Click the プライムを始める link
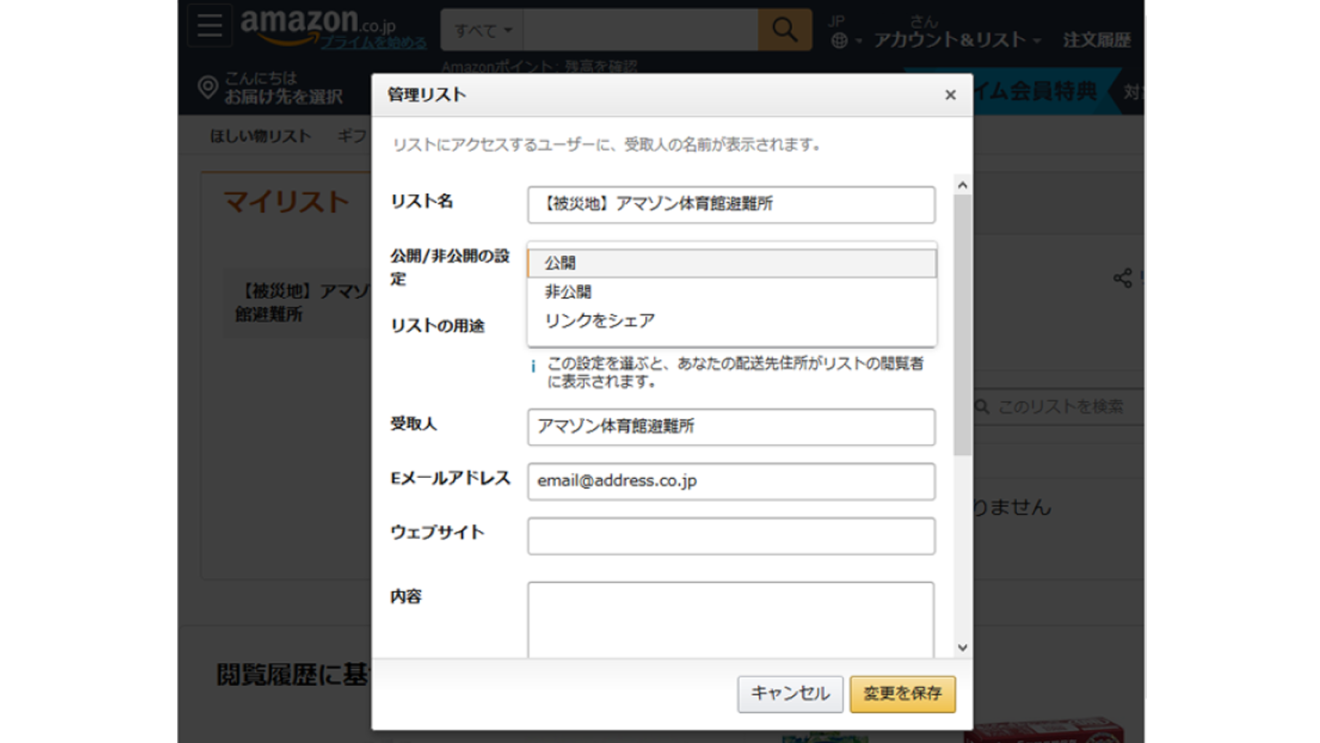1320x743 pixels. click(373, 43)
